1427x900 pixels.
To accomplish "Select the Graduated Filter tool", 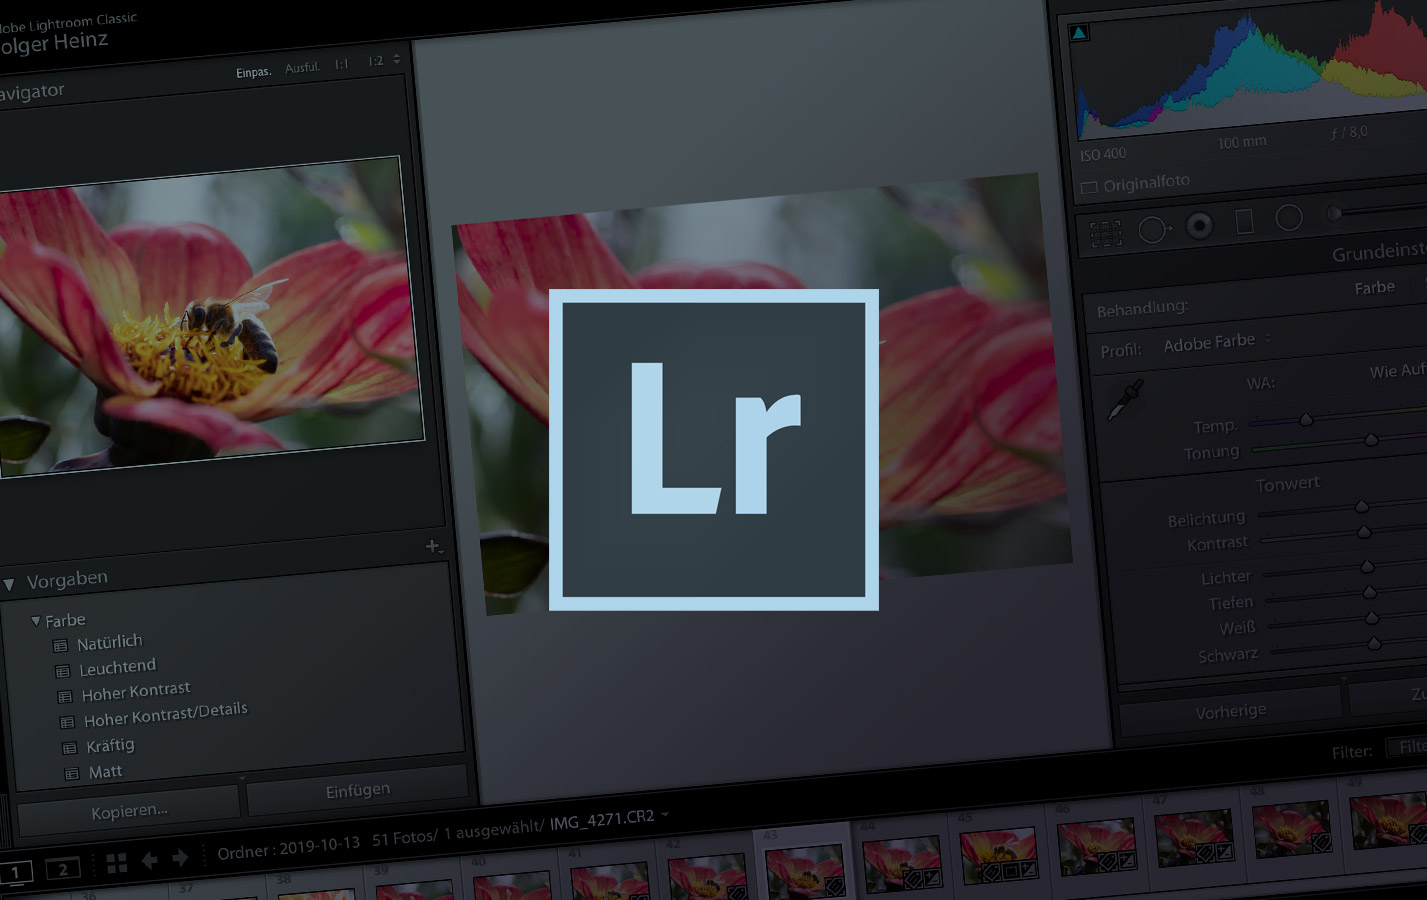I will [x=1244, y=221].
